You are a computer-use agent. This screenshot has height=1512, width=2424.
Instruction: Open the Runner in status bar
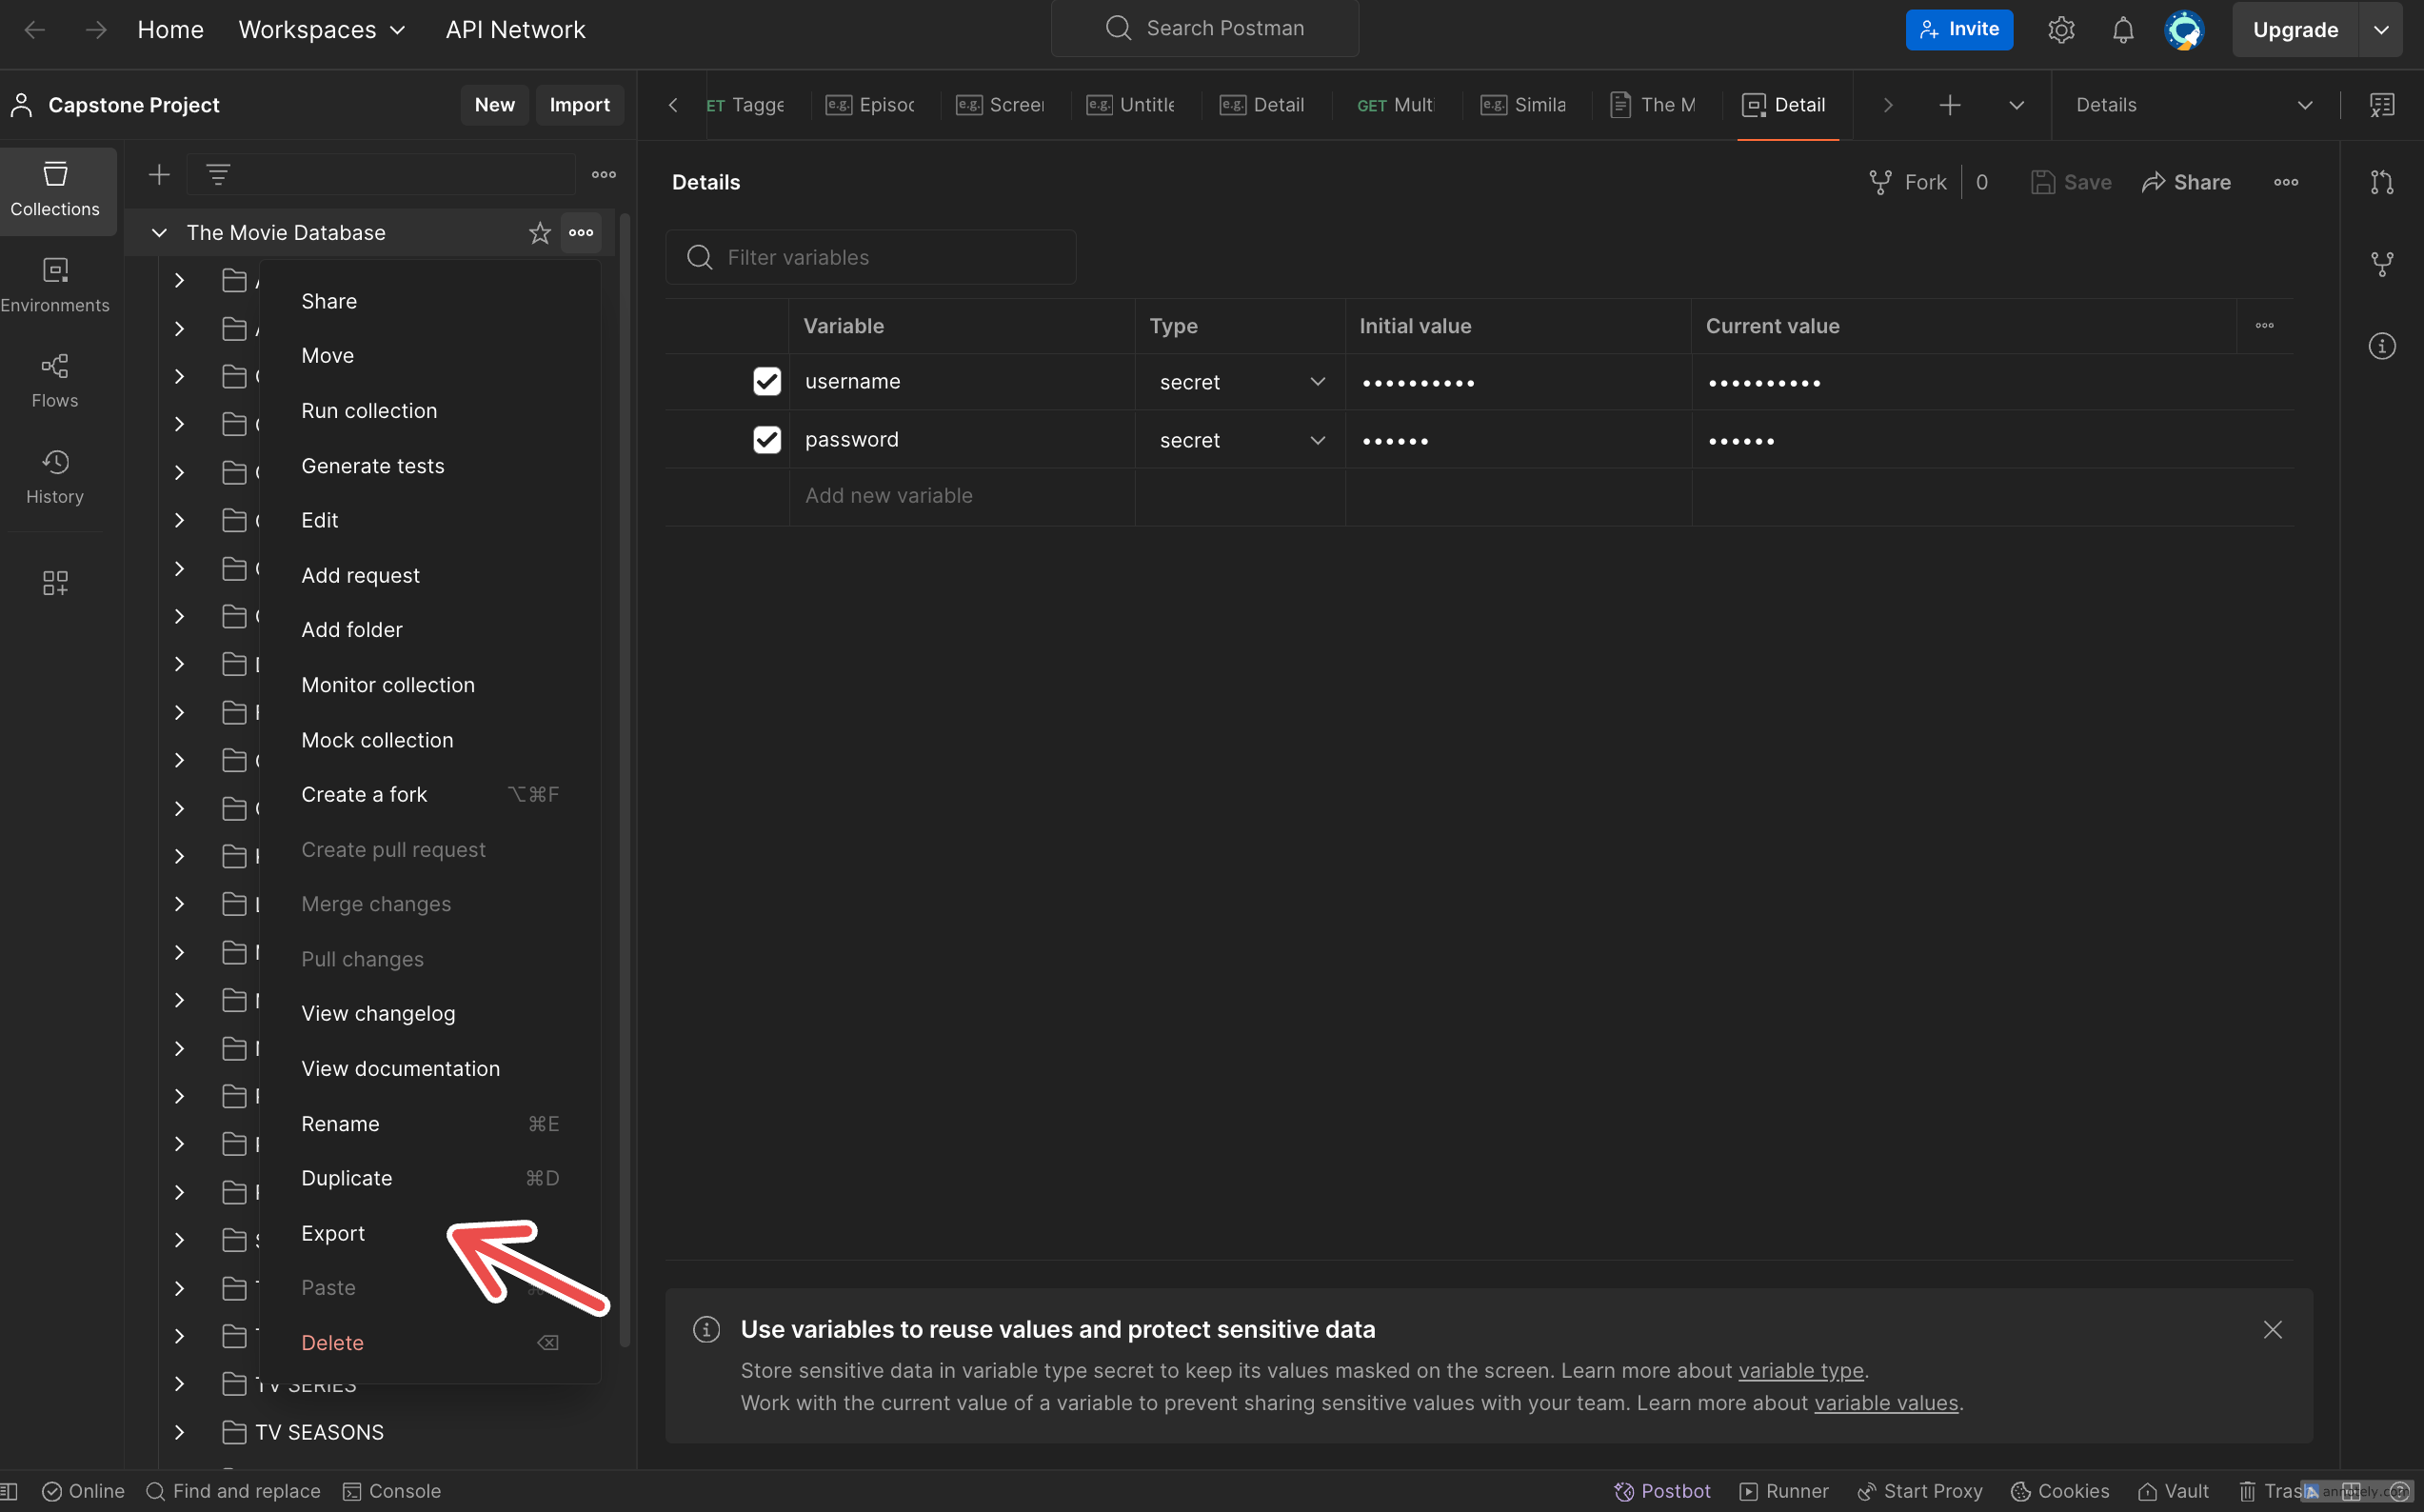coord(1783,1491)
